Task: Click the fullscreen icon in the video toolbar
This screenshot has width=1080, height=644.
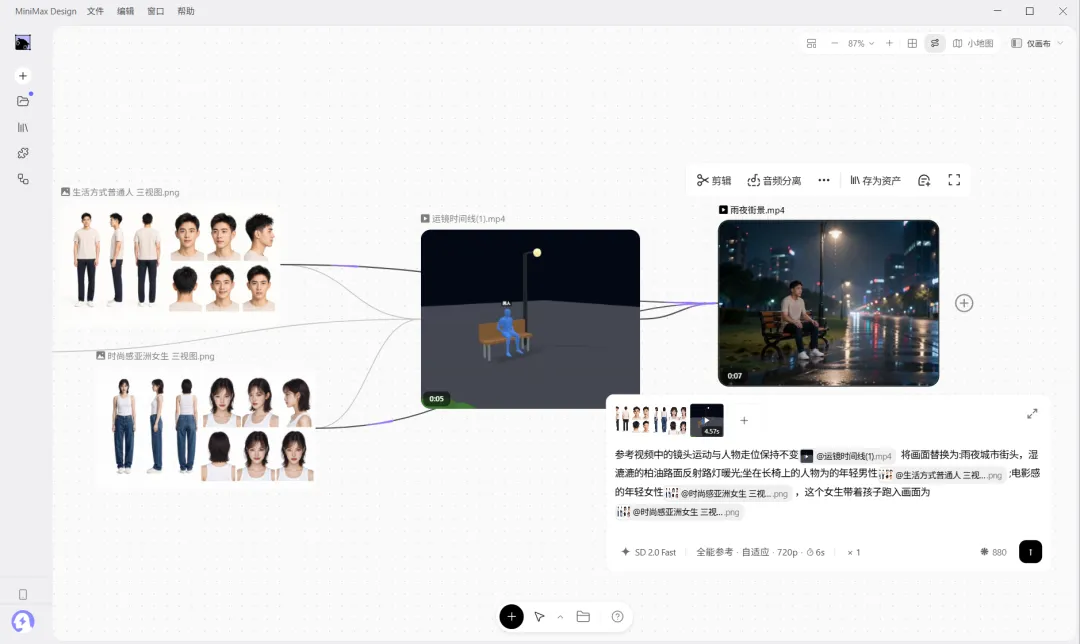Action: 954,180
